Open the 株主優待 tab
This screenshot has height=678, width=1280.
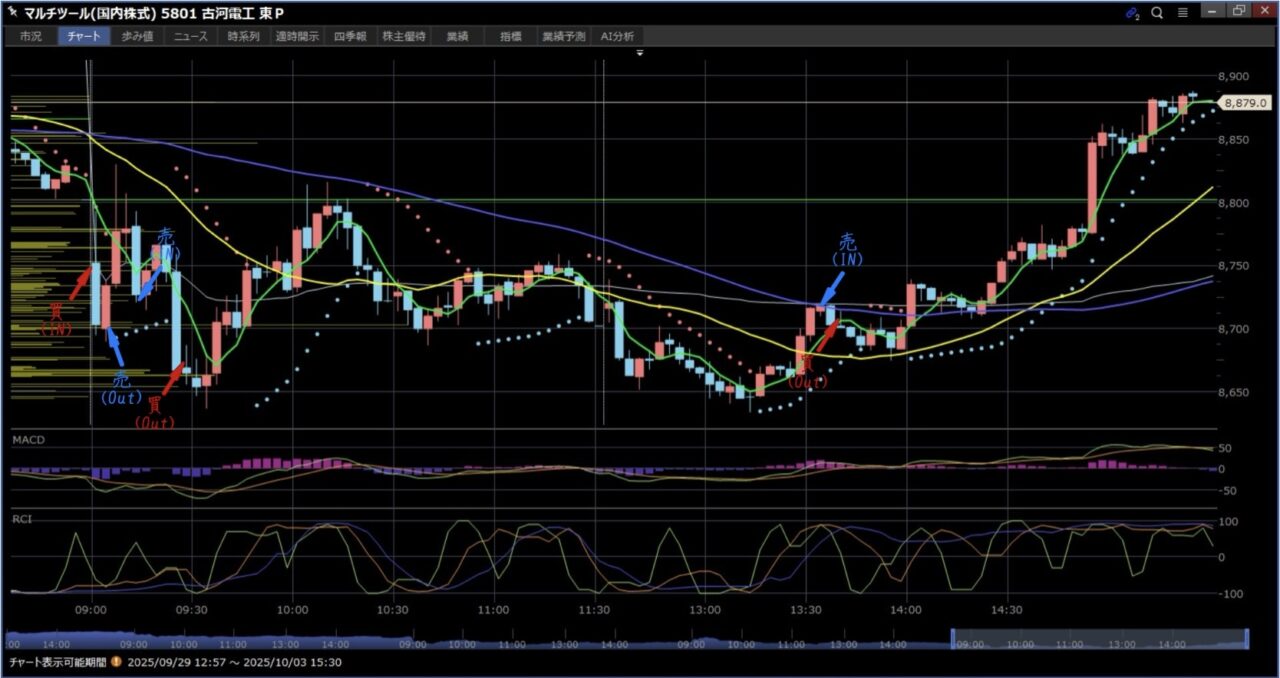[x=404, y=36]
